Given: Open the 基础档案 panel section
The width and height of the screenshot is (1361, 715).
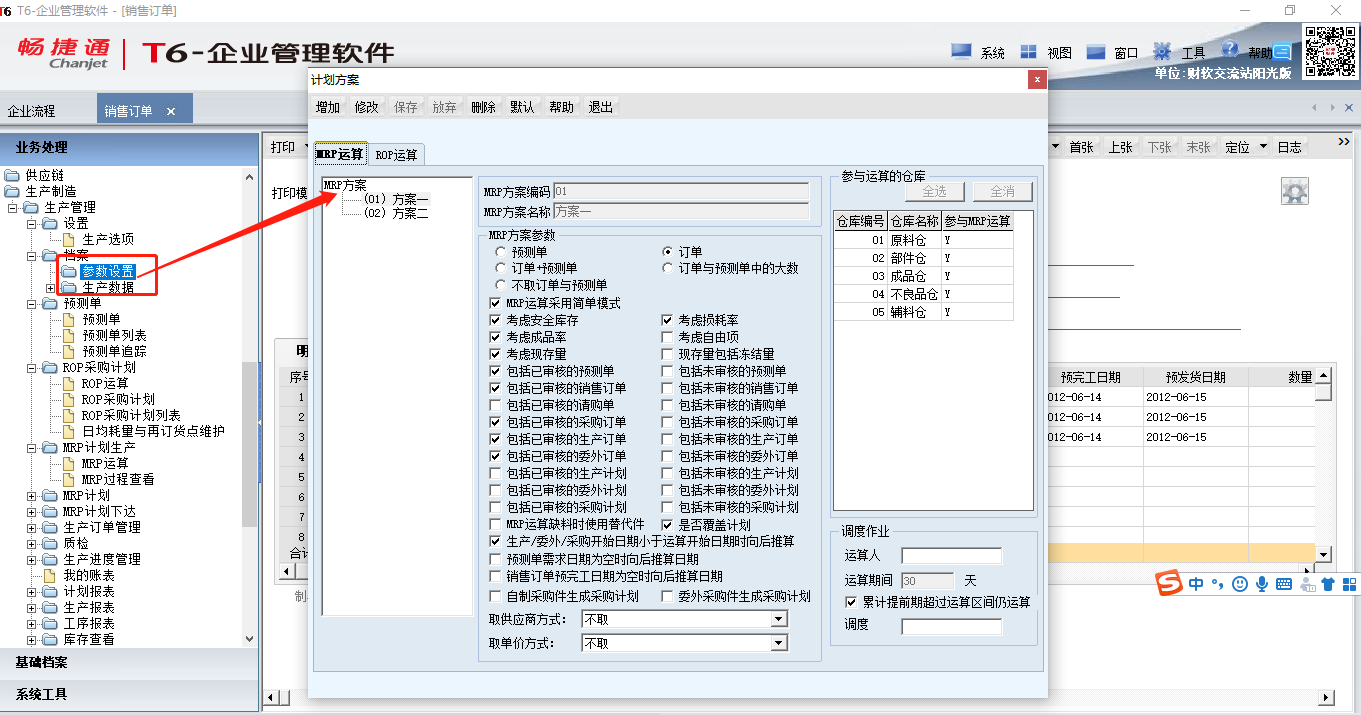Looking at the screenshot, I should coord(129,662).
